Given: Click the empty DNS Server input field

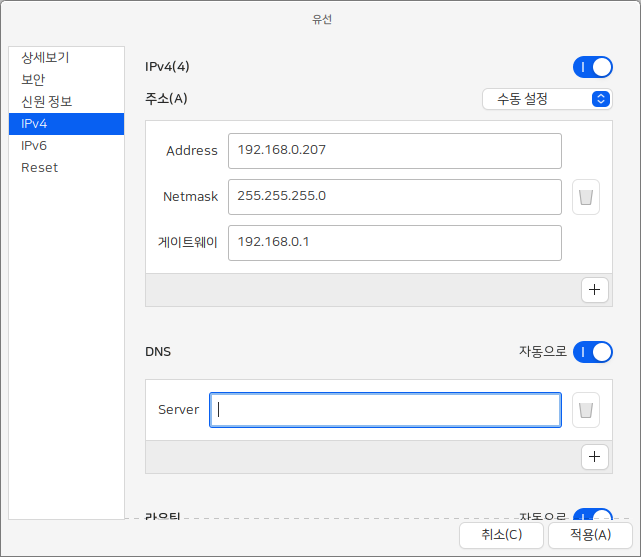Looking at the screenshot, I should tap(385, 410).
